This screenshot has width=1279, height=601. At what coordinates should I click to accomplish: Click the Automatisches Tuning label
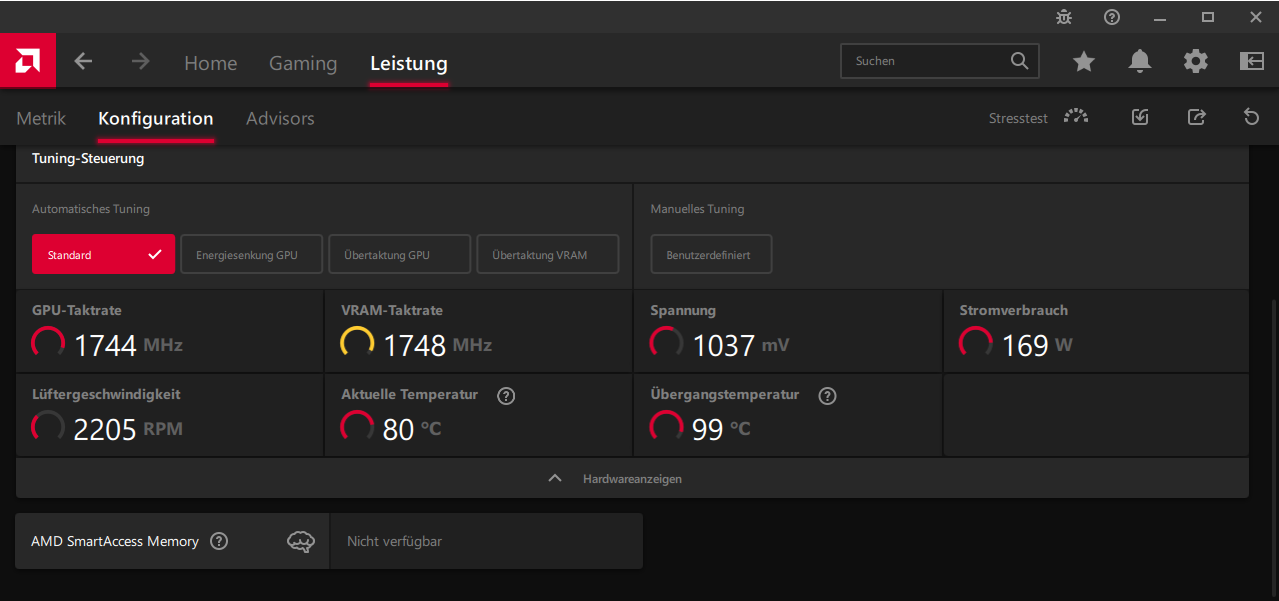(x=91, y=209)
